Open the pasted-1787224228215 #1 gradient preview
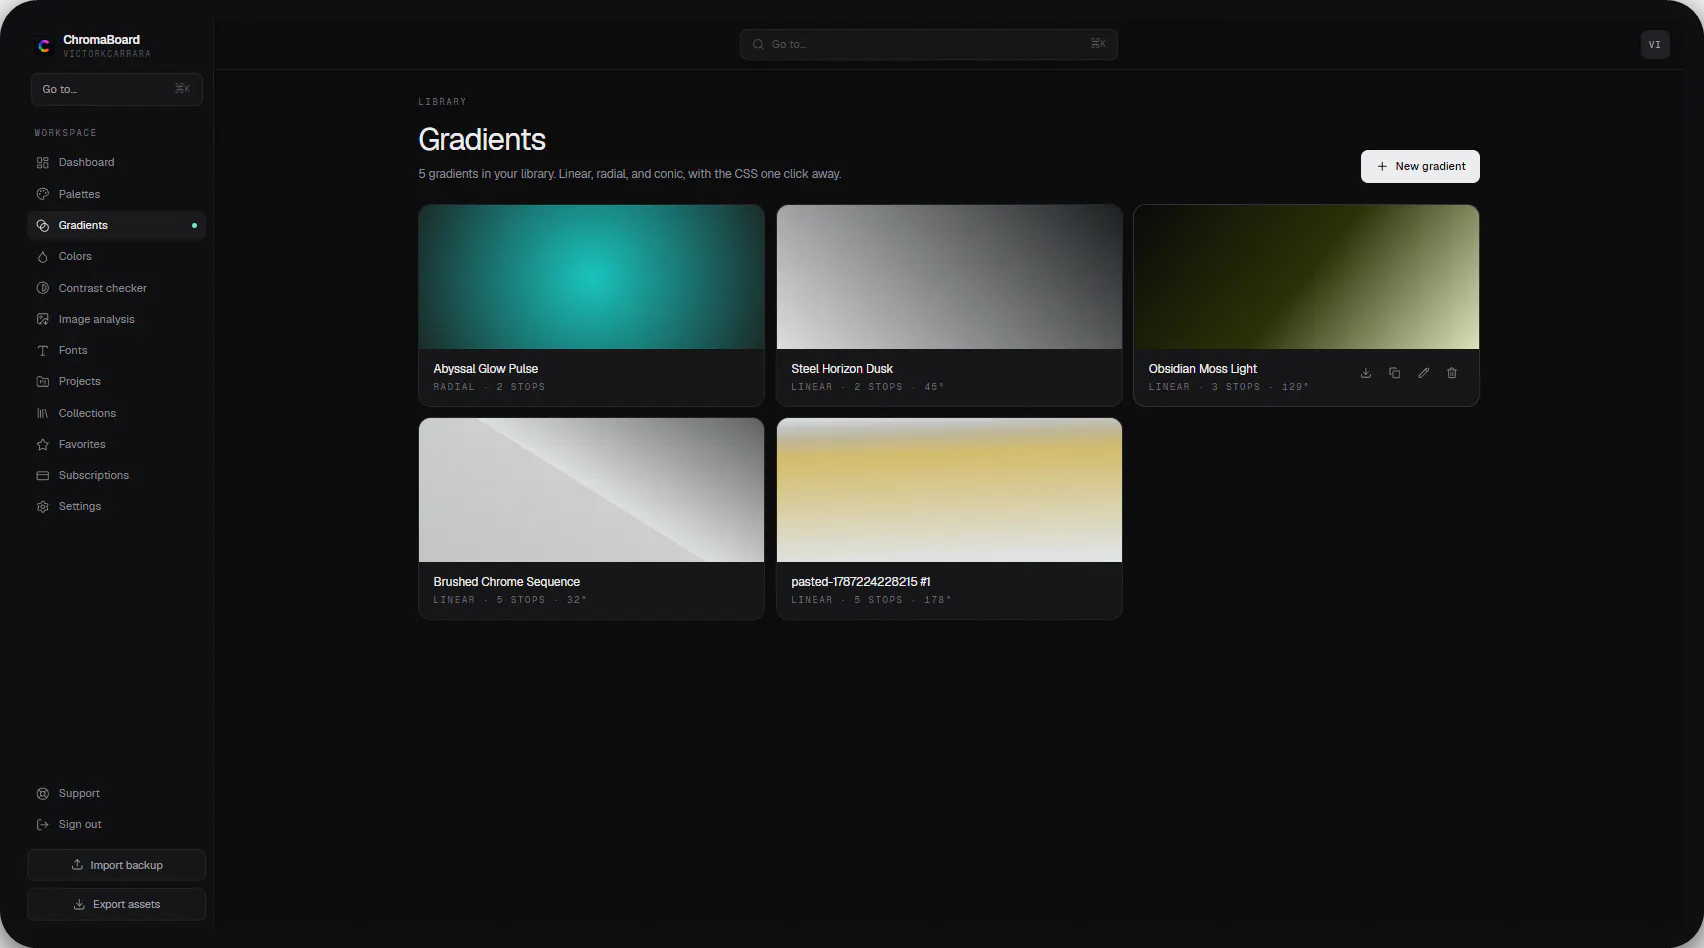 pos(949,490)
